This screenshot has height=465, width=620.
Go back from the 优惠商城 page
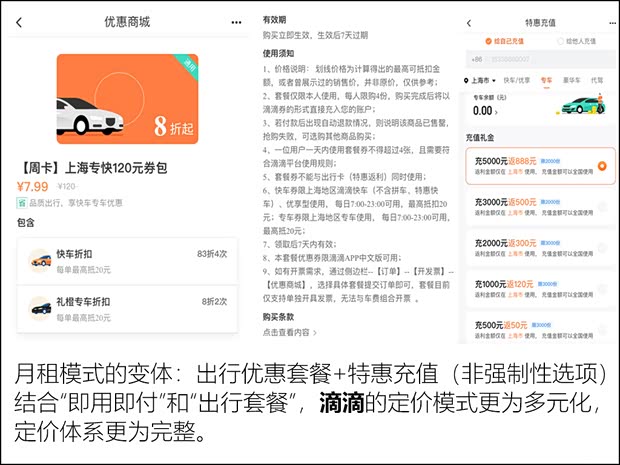[19, 23]
